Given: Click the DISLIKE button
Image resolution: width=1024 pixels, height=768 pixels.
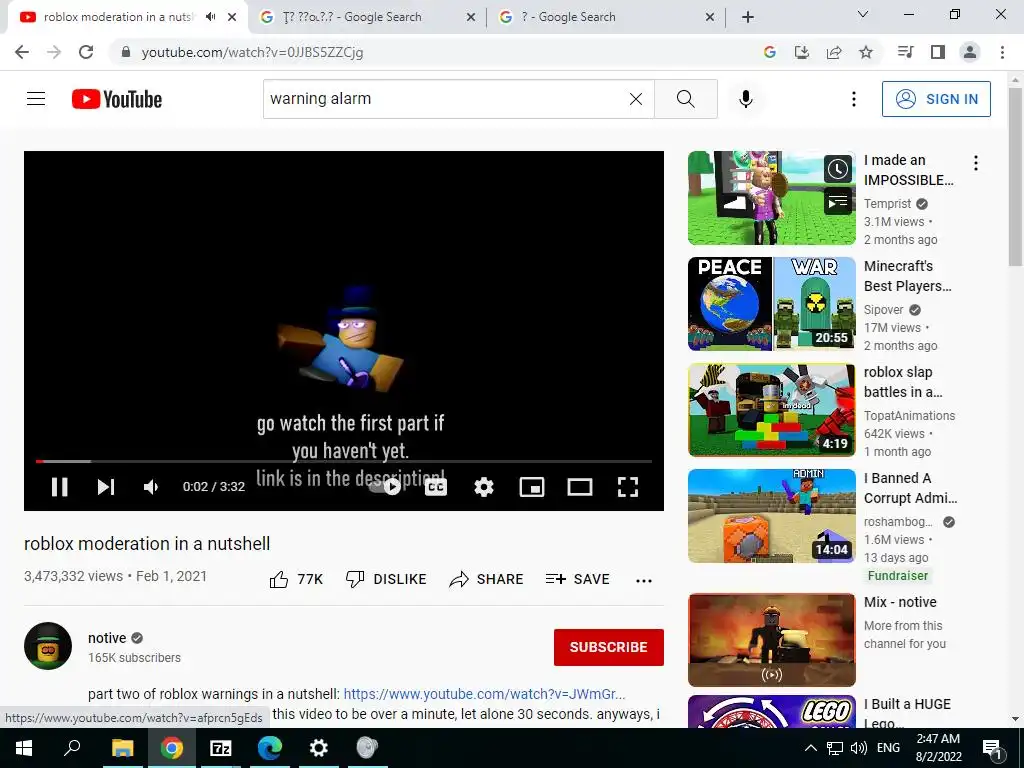Looking at the screenshot, I should click(386, 579).
